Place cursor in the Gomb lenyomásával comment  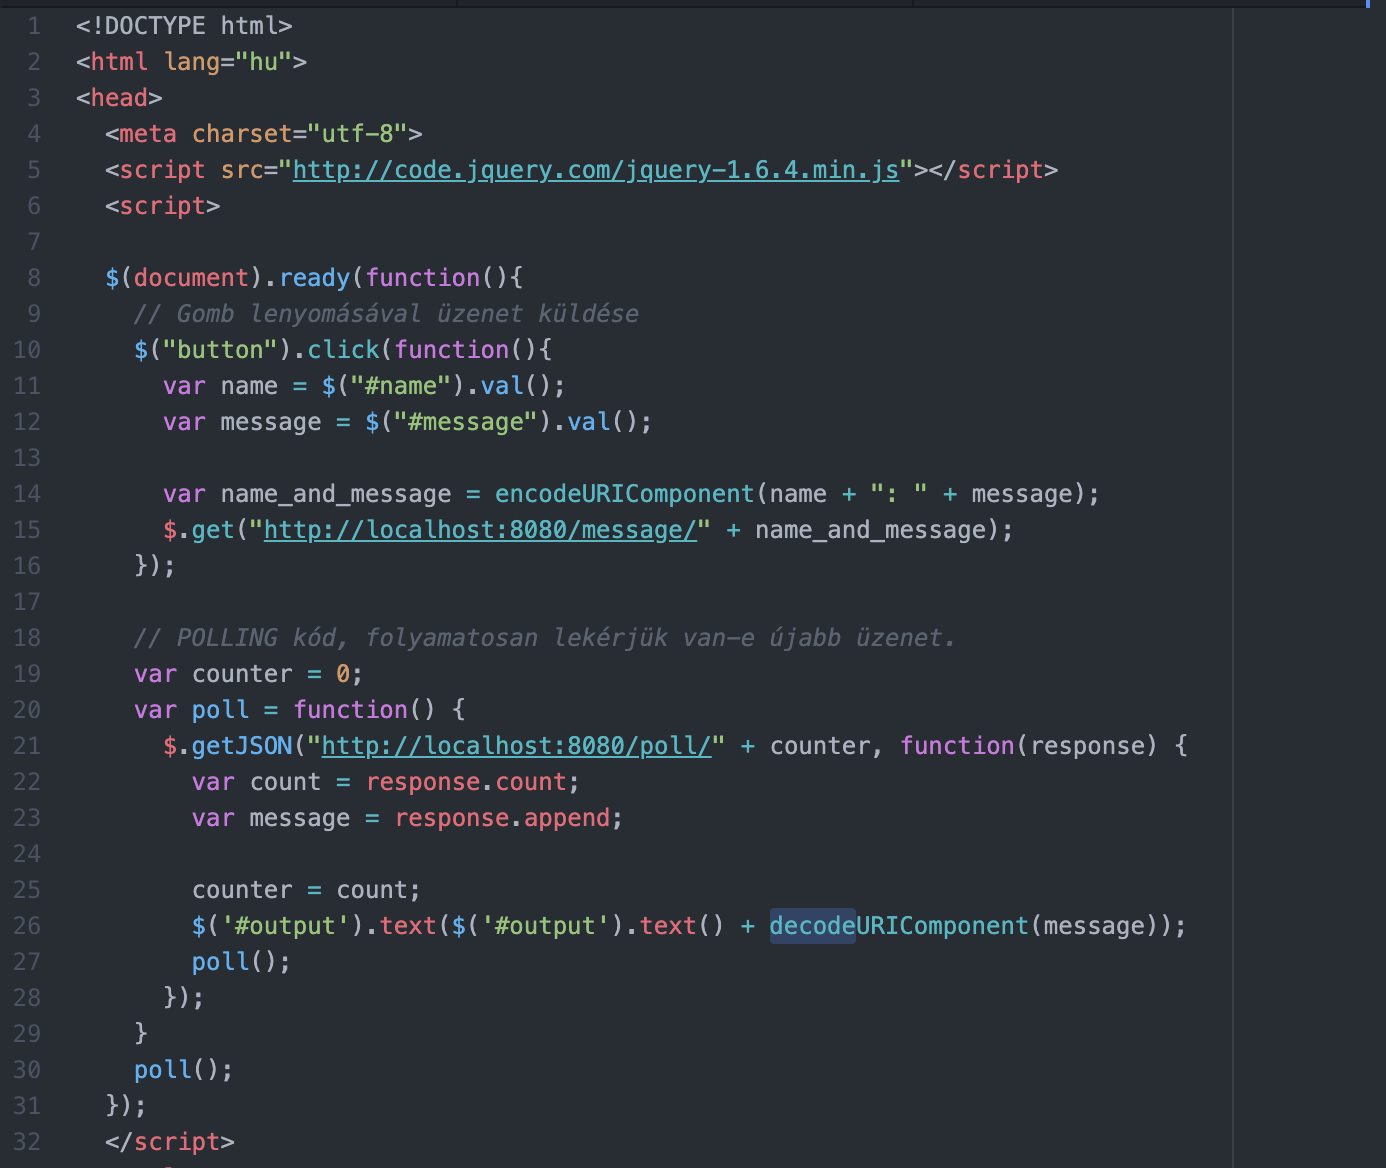point(385,314)
